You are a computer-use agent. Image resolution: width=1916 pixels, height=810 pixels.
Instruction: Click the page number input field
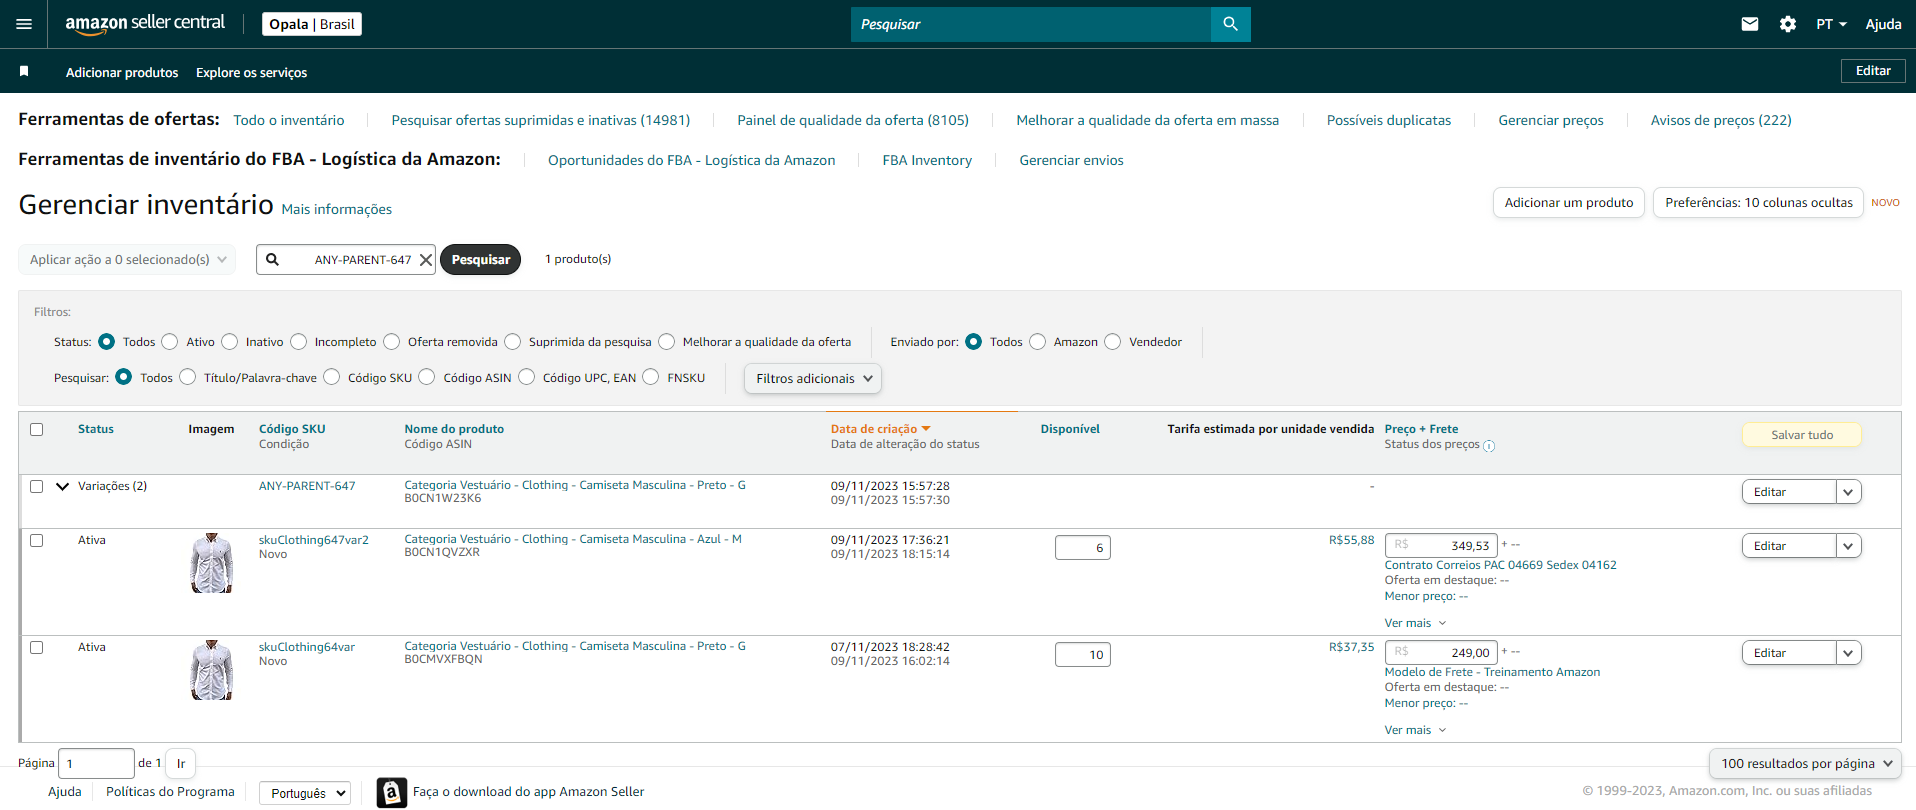coord(96,763)
